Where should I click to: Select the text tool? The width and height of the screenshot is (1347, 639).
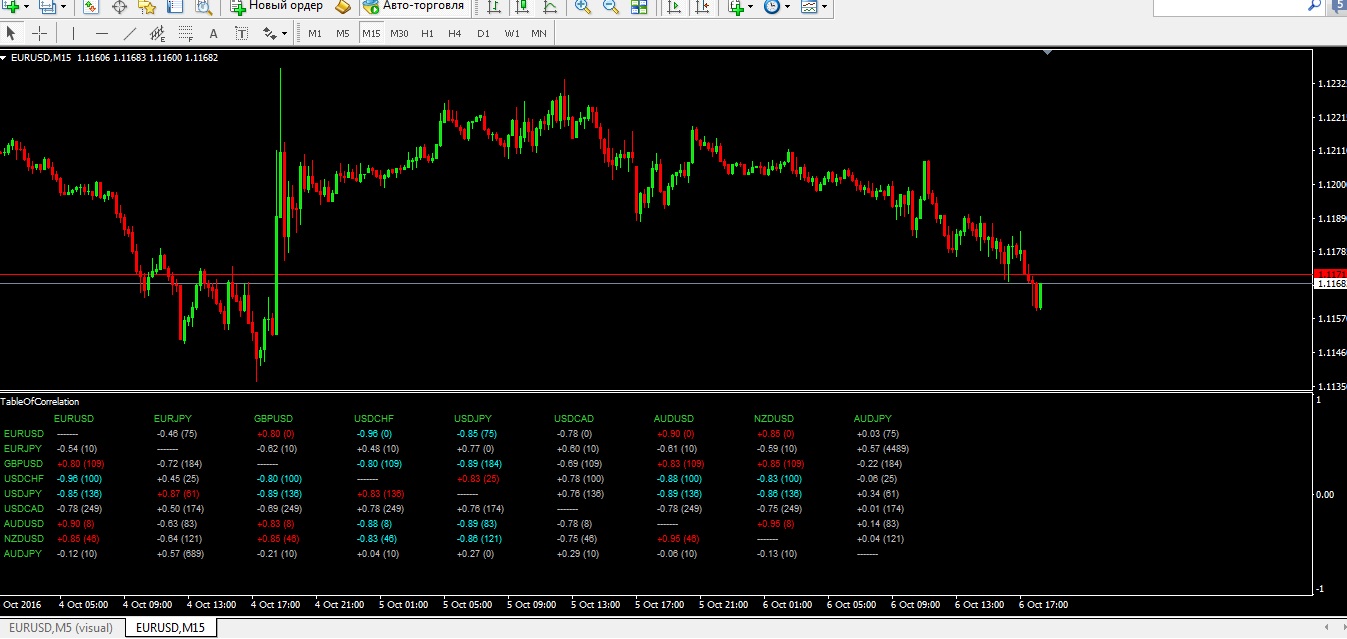coord(213,33)
